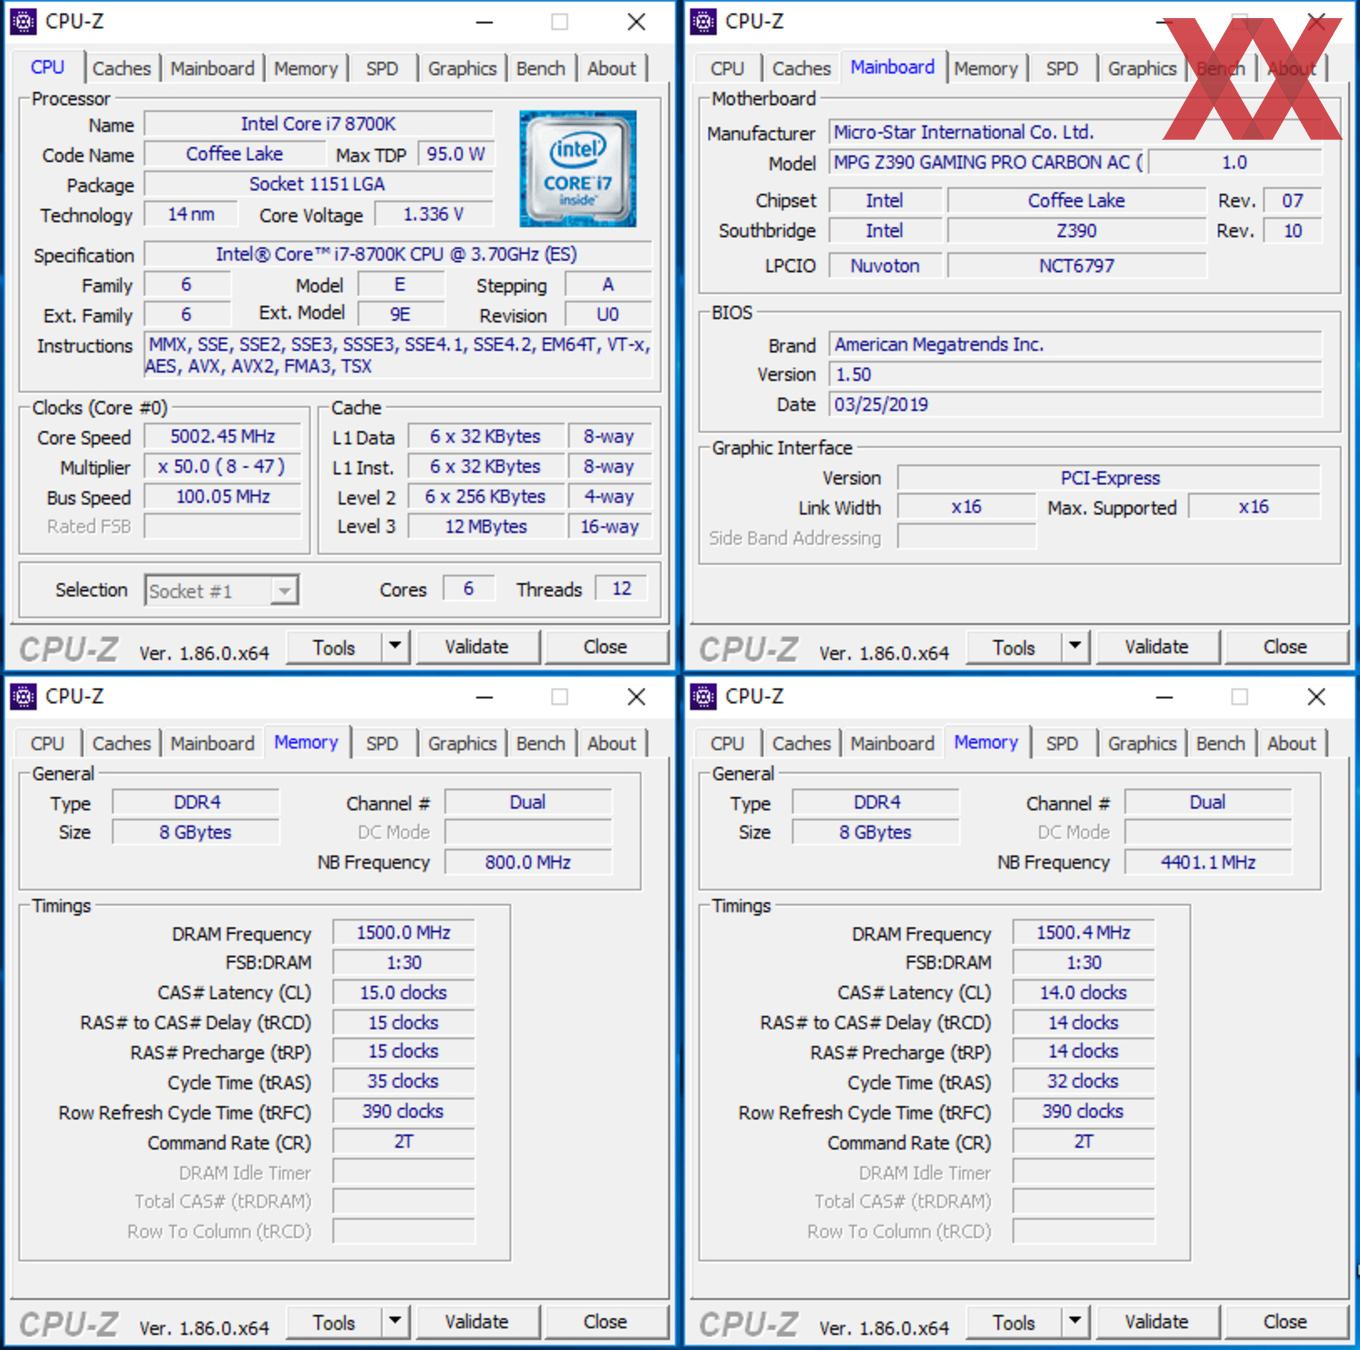1360x1350 pixels.
Task: Open About tab in bottom-left window
Action: 611,743
